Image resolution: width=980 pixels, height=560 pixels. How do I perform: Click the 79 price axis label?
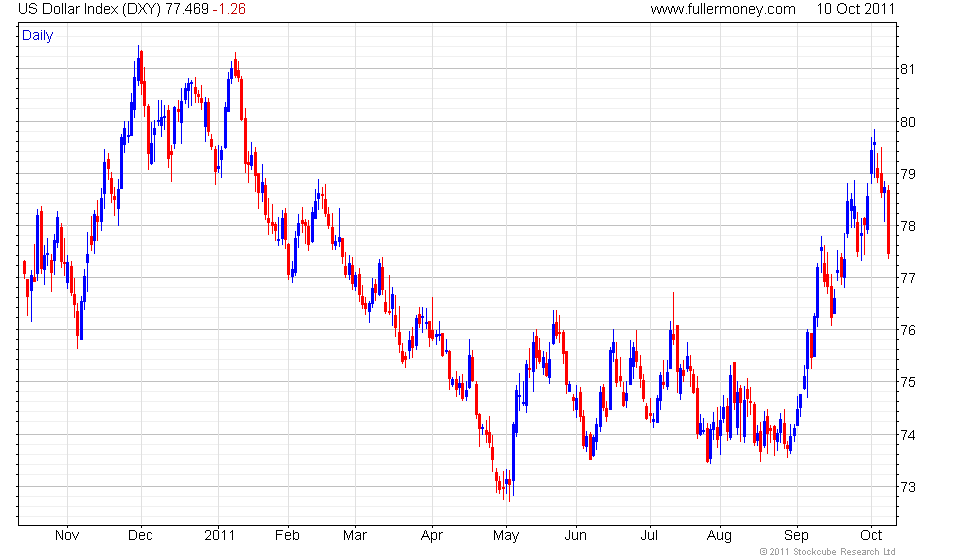(x=907, y=174)
